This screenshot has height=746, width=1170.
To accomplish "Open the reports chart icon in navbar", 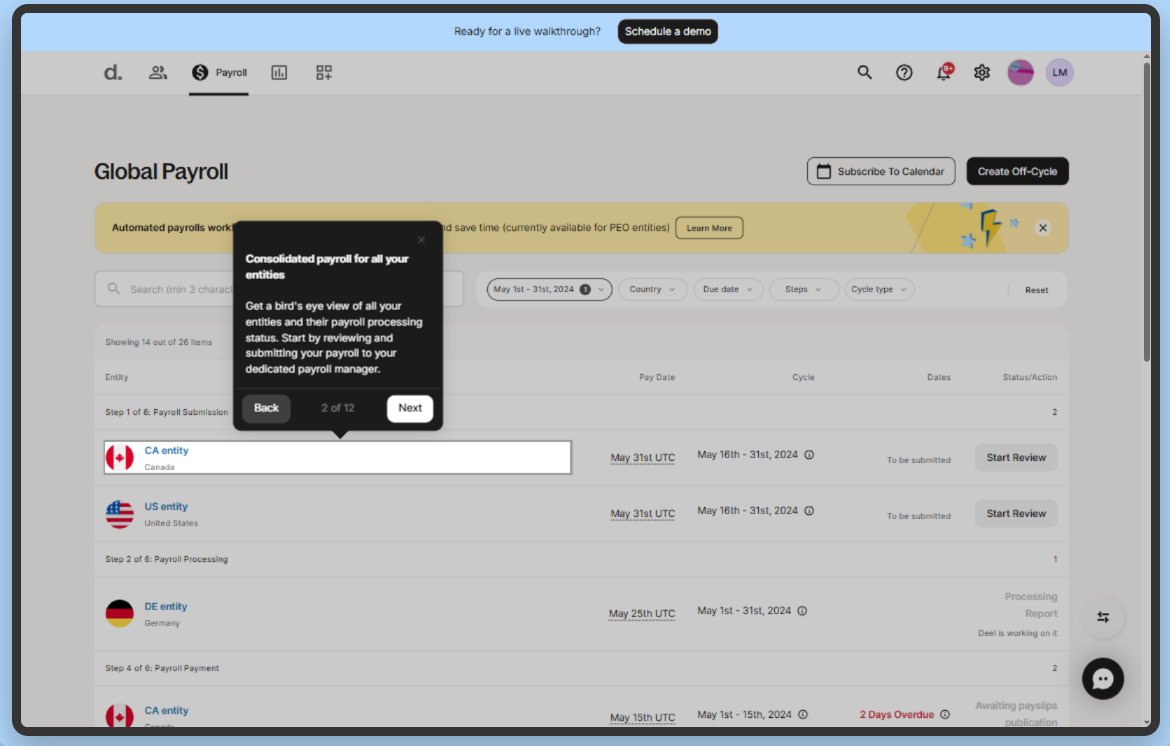I will [279, 72].
